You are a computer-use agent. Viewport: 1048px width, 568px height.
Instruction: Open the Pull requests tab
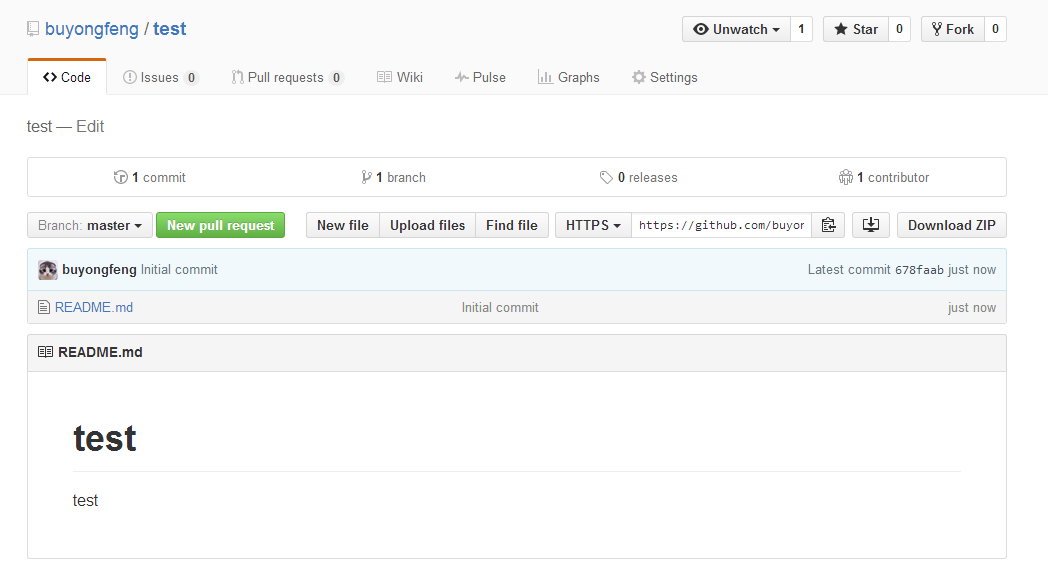click(x=287, y=77)
